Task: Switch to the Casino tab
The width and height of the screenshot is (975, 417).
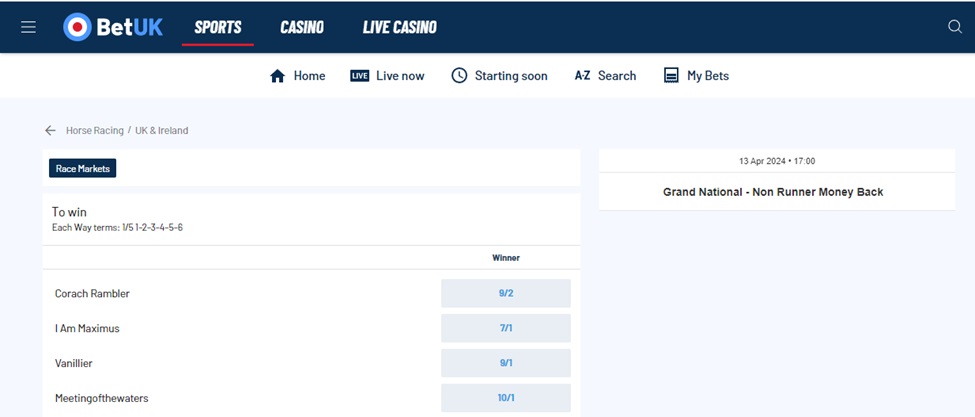Action: coord(301,27)
